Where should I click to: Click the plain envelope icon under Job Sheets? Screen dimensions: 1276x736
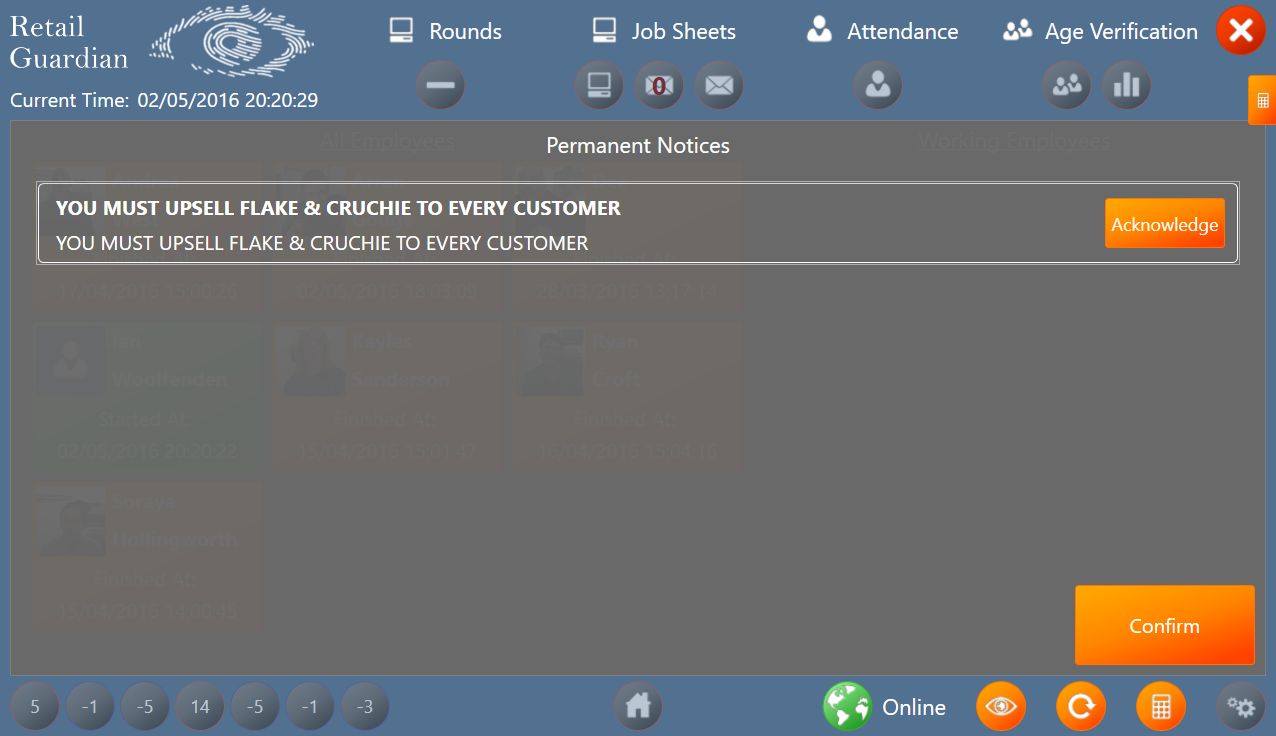718,86
